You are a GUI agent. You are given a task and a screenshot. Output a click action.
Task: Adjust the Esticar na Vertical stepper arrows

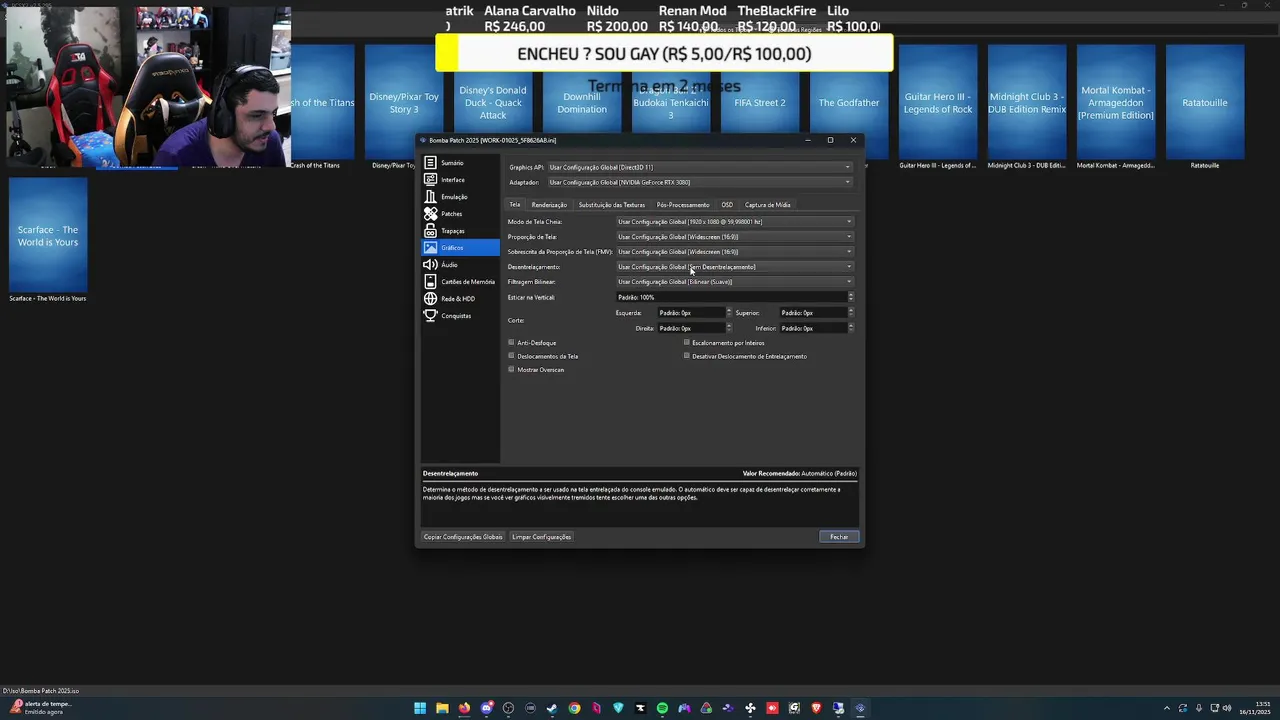pyautogui.click(x=851, y=297)
